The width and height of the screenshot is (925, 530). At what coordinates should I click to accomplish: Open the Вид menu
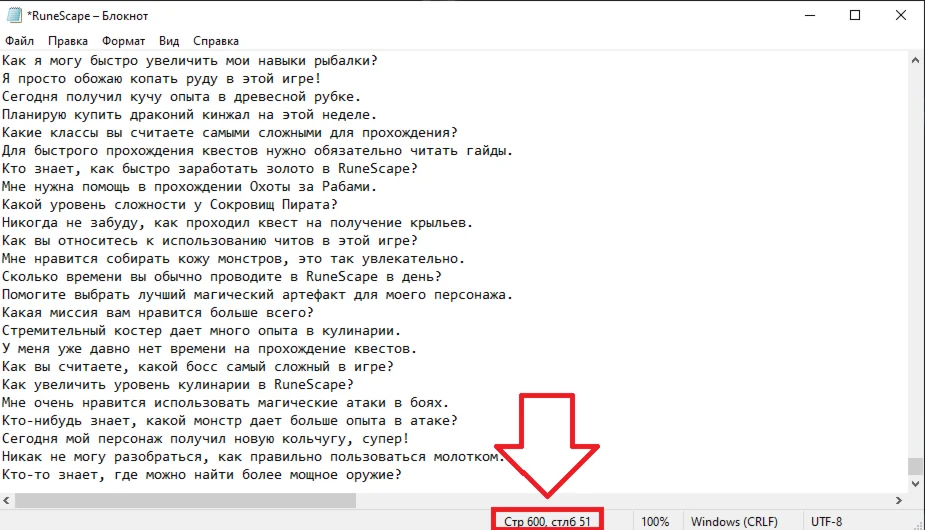coord(169,41)
